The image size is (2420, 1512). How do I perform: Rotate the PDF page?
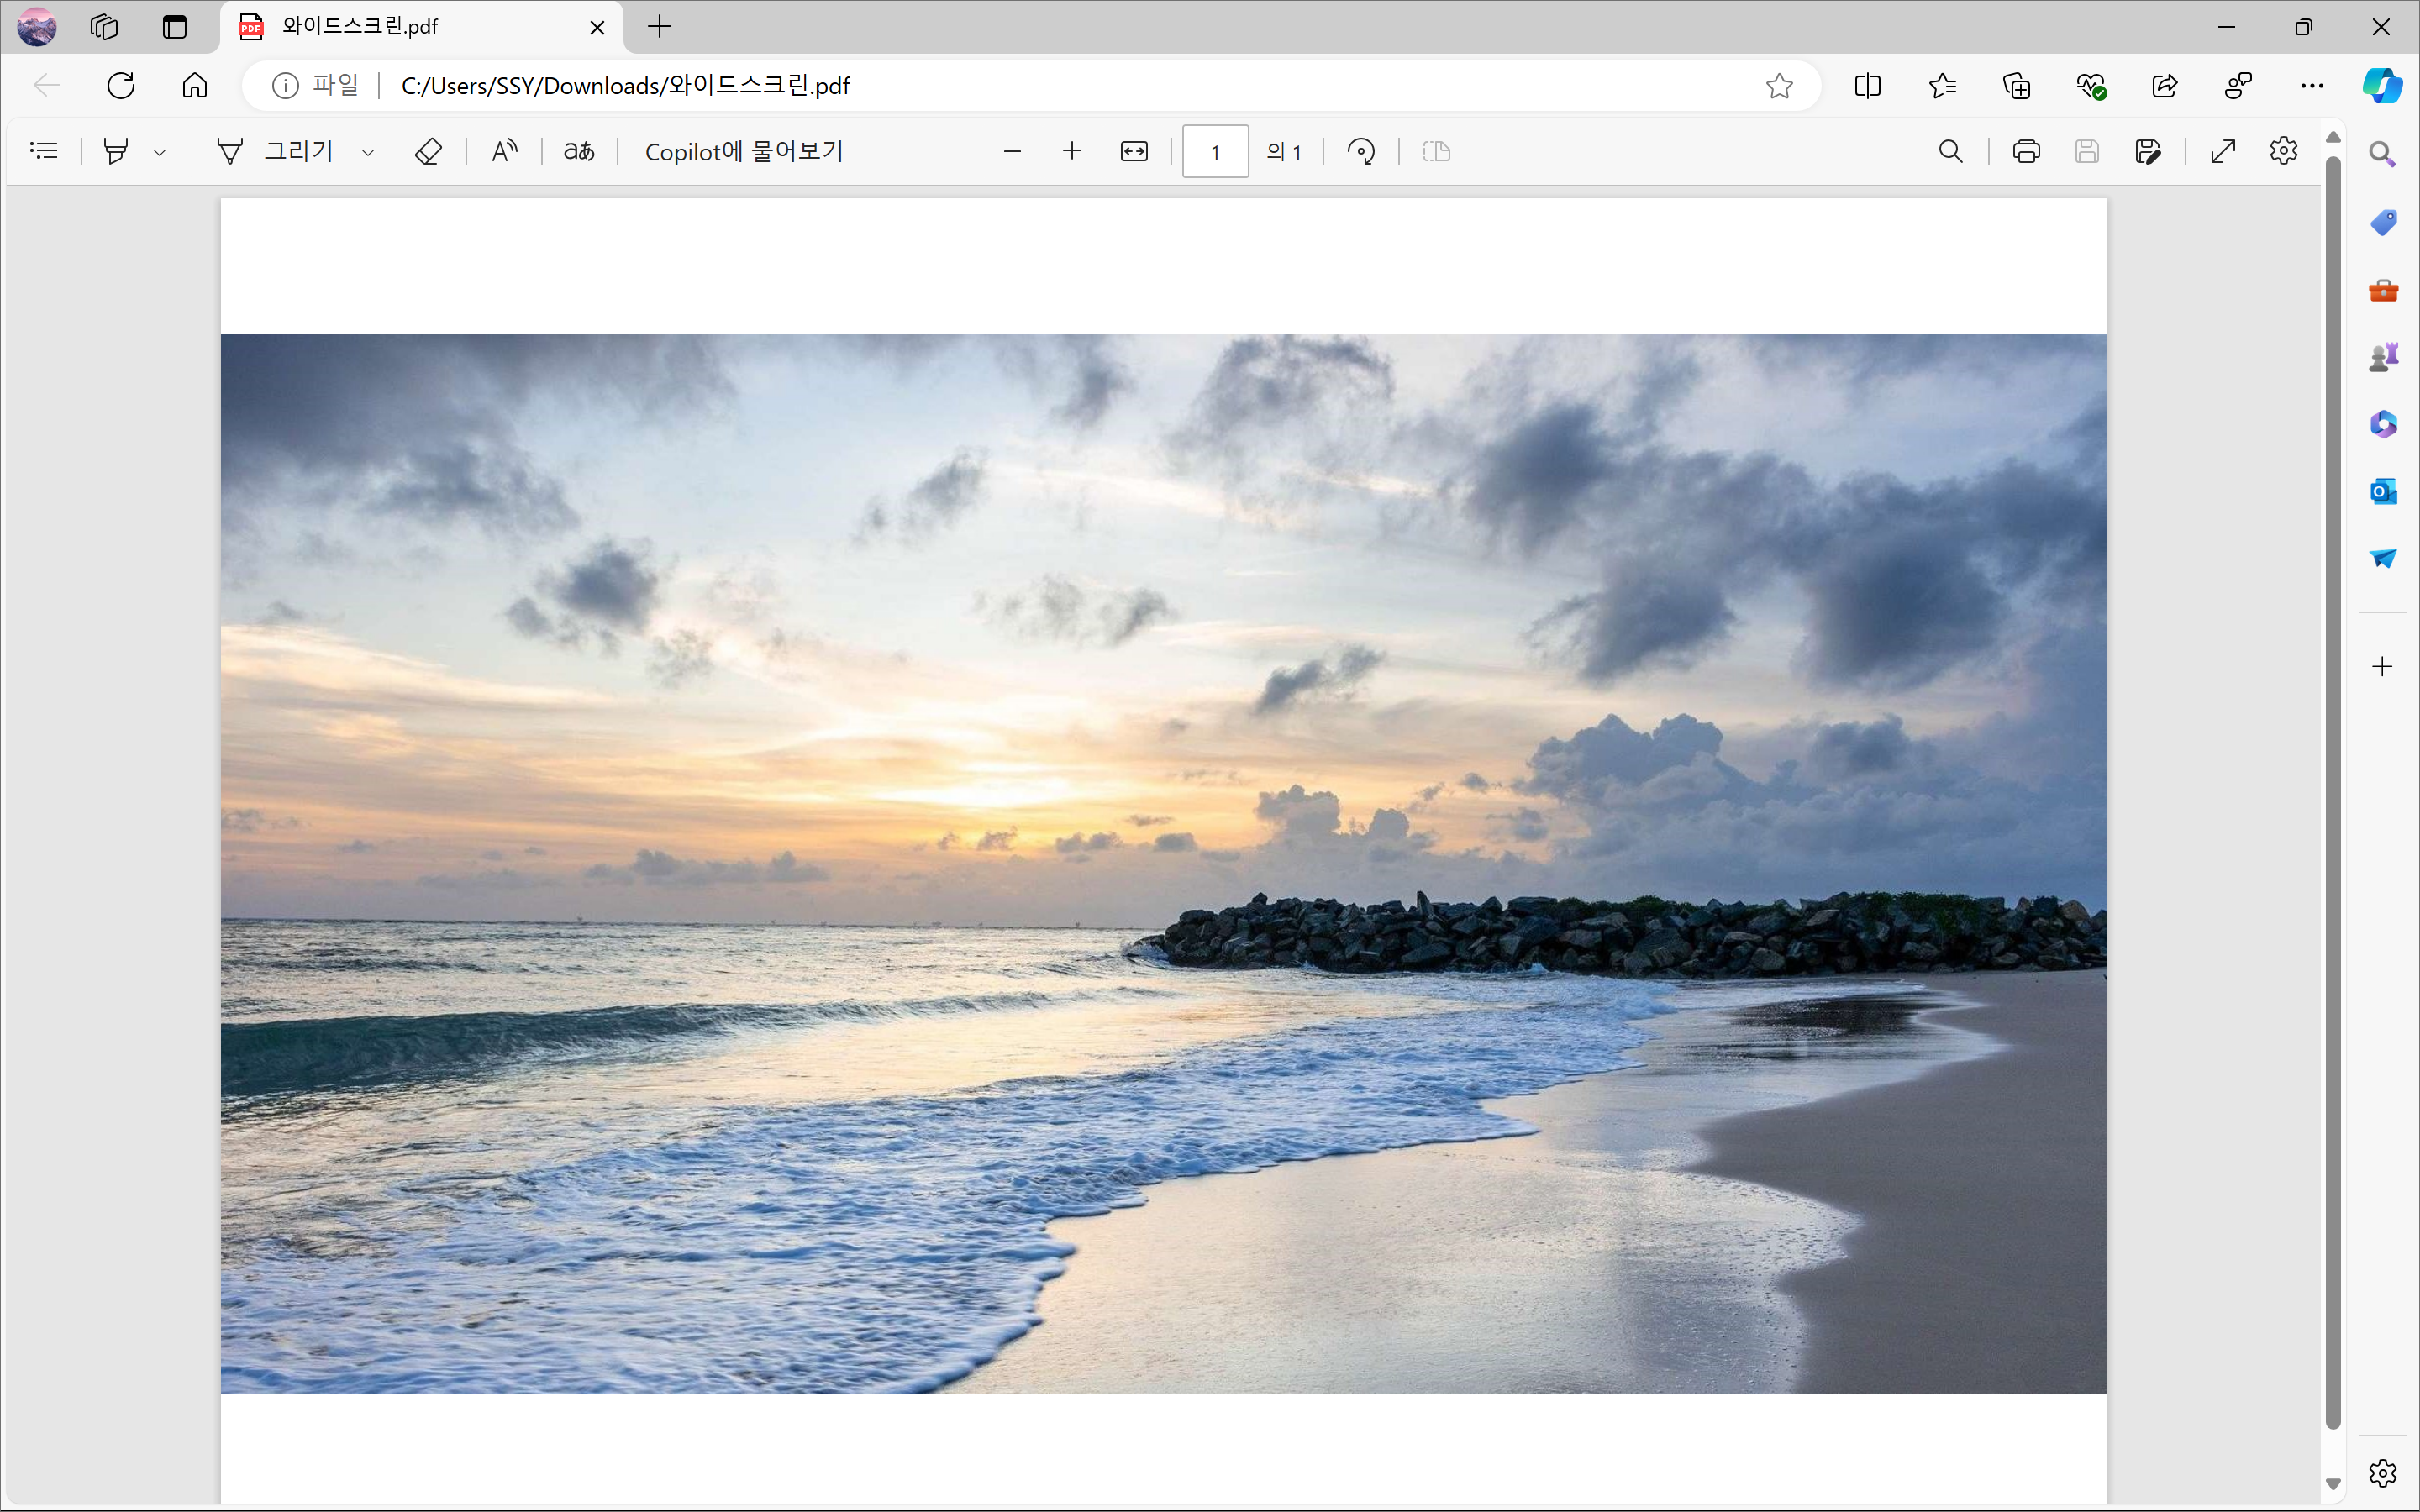point(1361,151)
